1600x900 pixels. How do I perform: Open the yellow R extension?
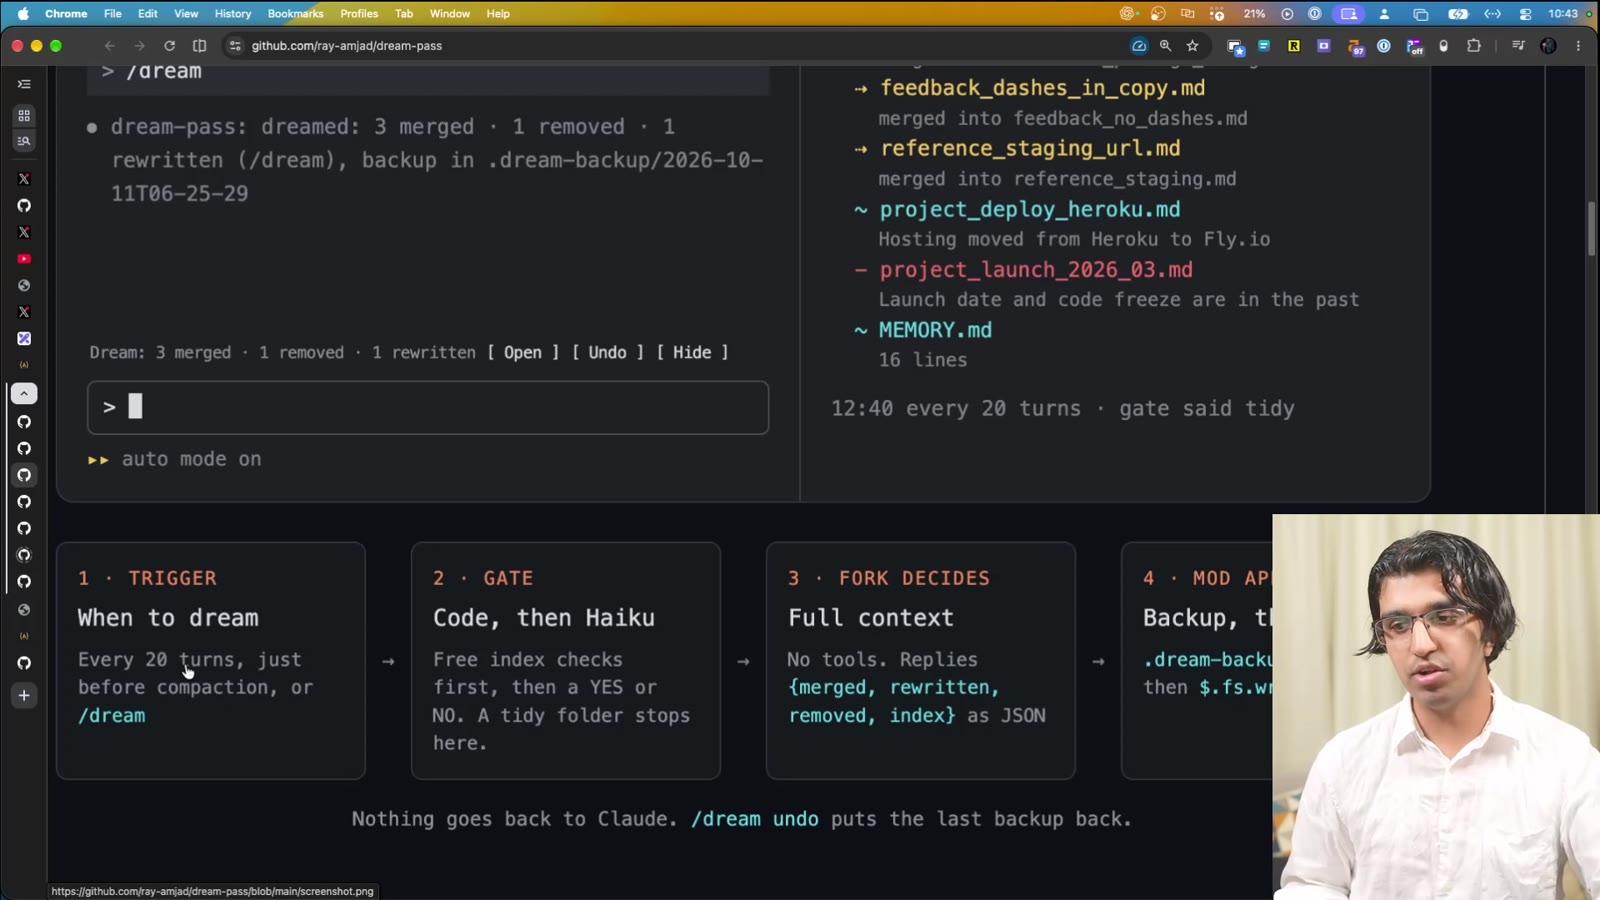click(1294, 46)
